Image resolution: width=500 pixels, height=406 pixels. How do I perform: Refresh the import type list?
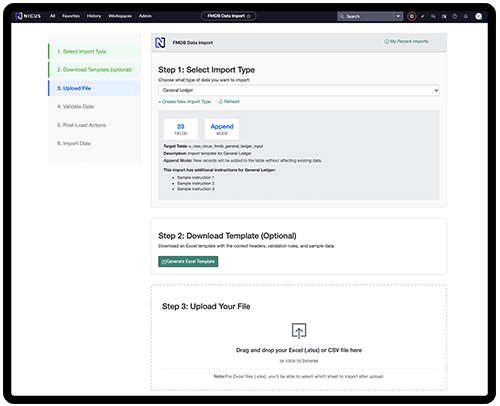click(229, 102)
